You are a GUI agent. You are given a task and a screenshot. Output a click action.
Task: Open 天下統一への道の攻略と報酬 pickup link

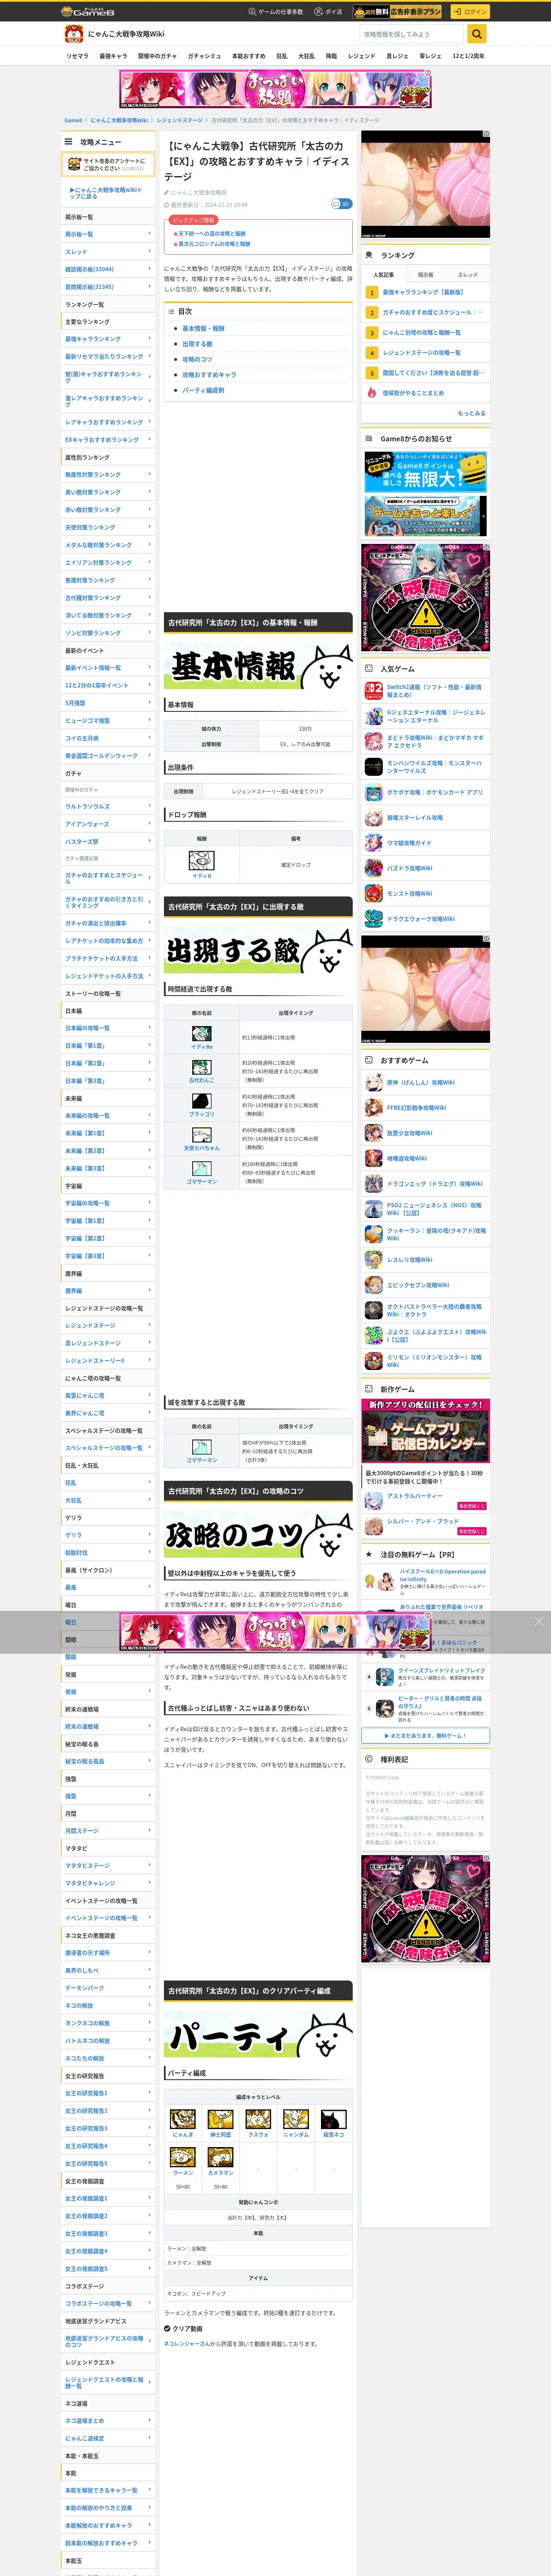[212, 233]
